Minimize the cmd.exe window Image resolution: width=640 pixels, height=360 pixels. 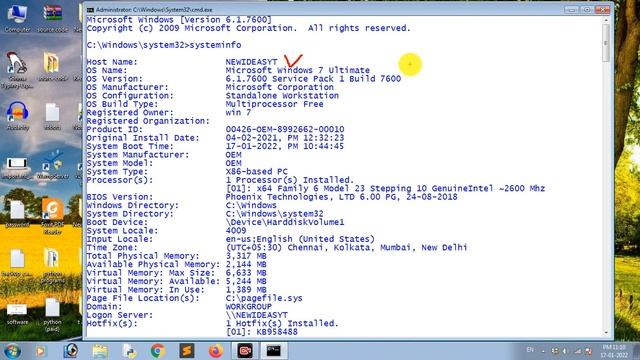point(571,9)
